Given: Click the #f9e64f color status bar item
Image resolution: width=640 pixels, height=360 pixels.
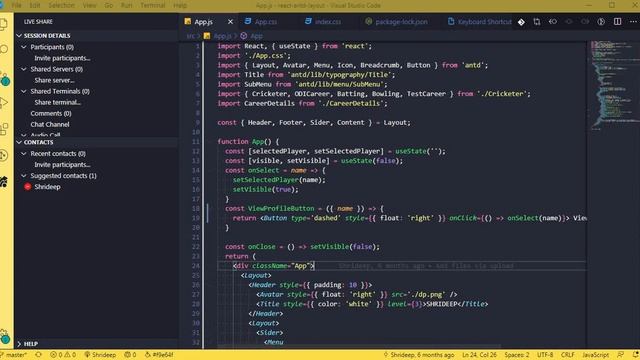Looking at the screenshot, I should [159, 355].
